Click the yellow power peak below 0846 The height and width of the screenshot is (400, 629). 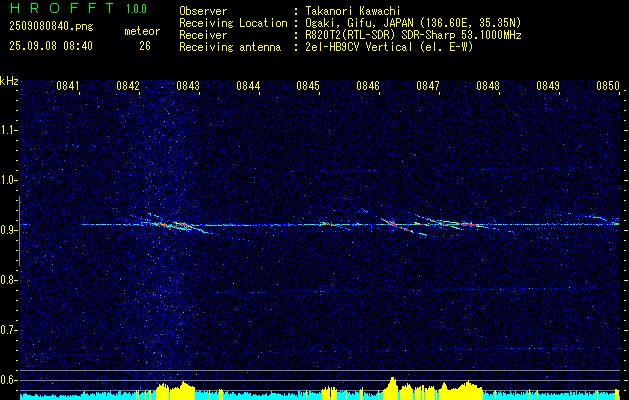(392, 386)
